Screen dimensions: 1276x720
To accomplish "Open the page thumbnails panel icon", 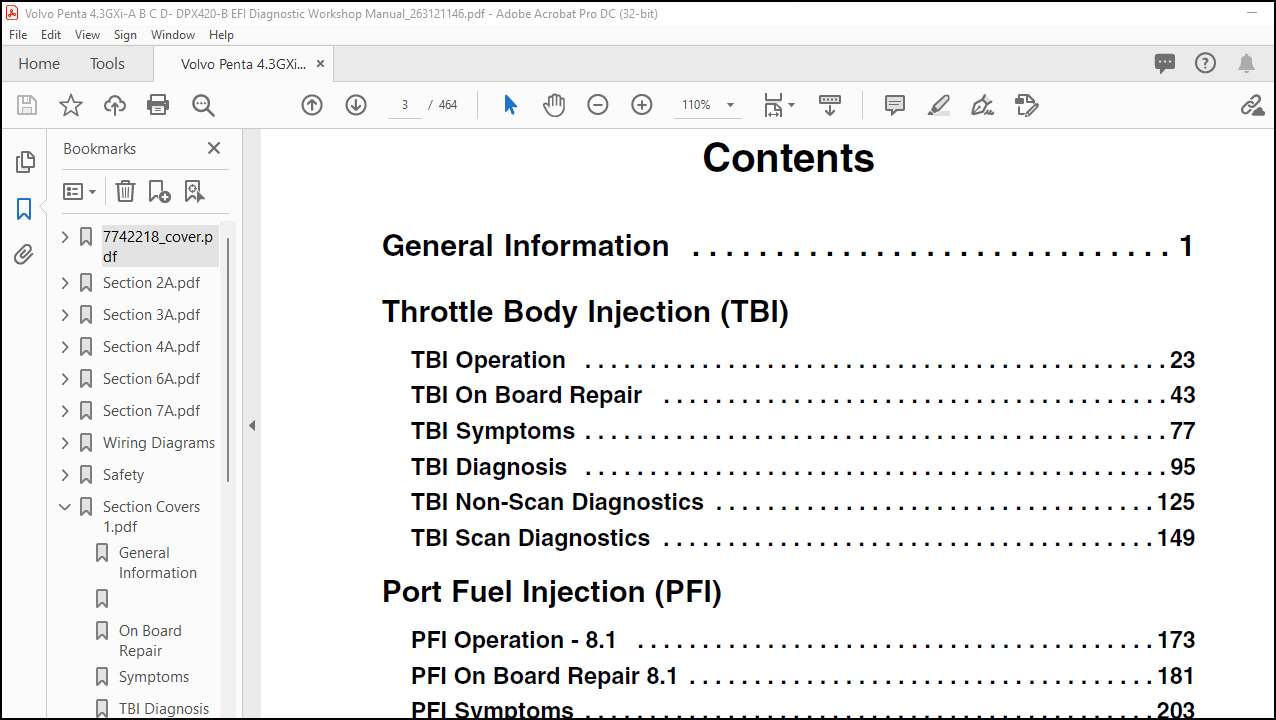I will pos(25,162).
